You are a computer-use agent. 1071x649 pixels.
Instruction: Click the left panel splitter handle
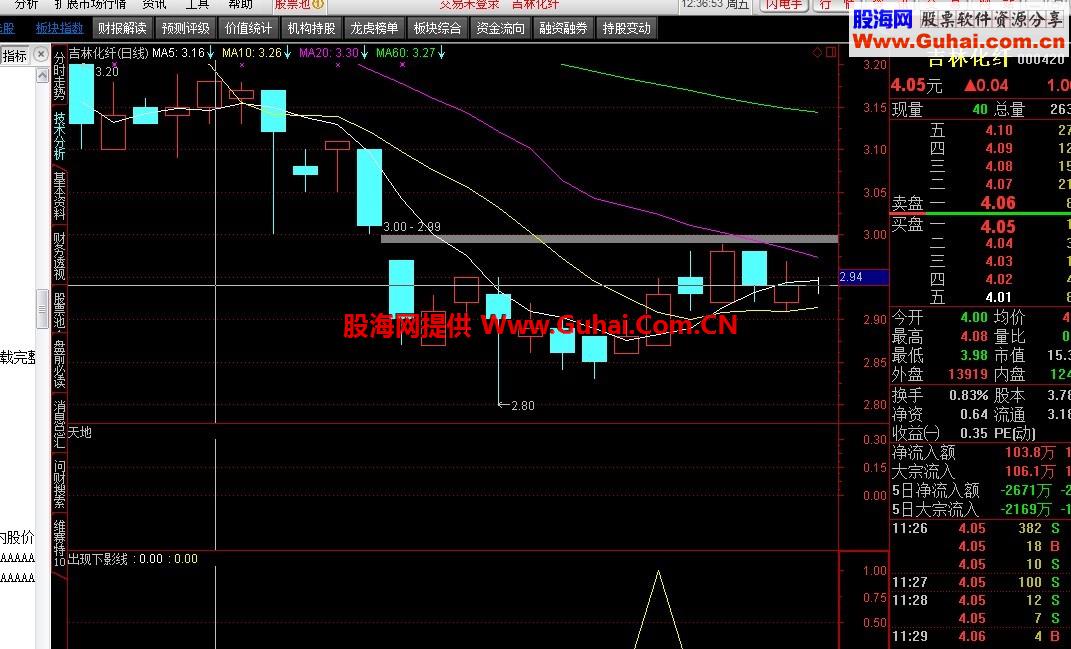pos(42,308)
